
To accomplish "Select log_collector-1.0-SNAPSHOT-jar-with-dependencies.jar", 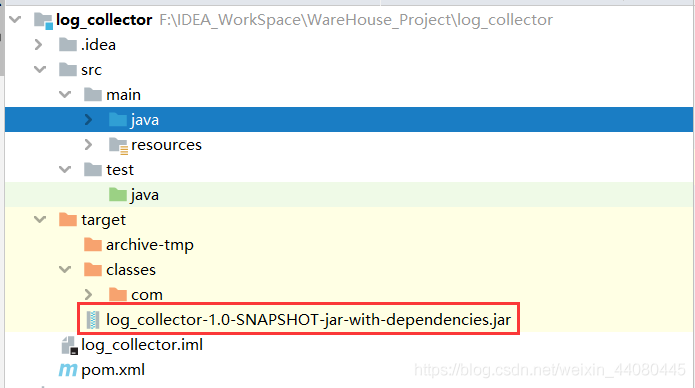I will [x=308, y=320].
